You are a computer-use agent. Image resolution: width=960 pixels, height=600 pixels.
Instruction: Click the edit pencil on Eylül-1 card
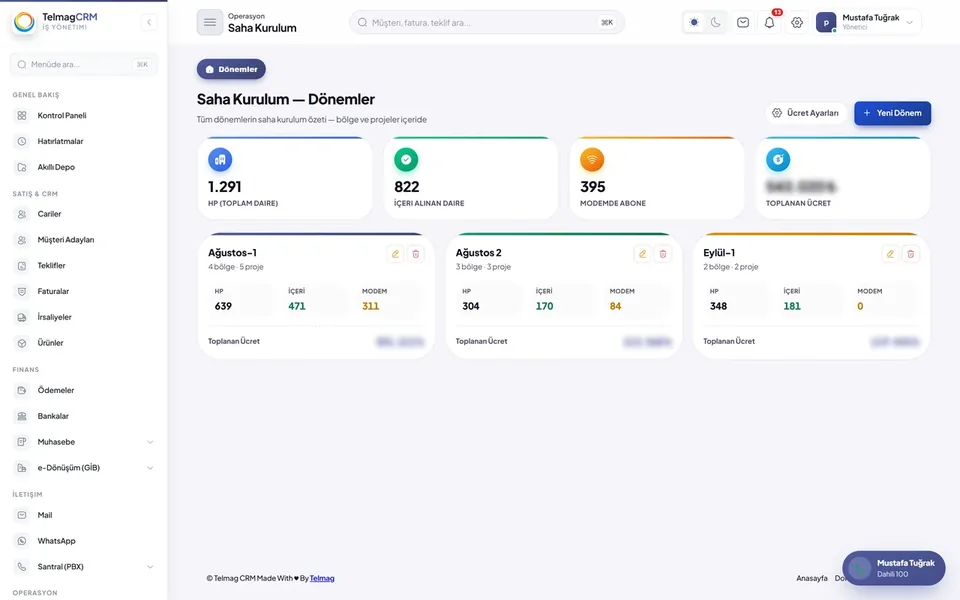click(890, 254)
